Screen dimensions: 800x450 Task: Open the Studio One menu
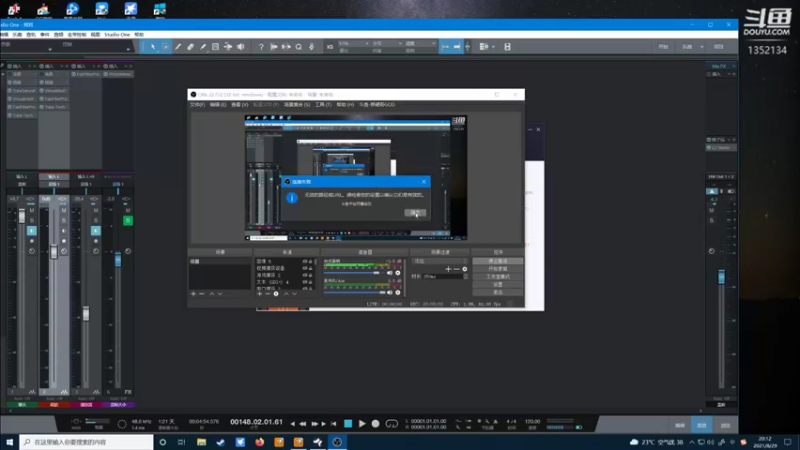[117, 35]
